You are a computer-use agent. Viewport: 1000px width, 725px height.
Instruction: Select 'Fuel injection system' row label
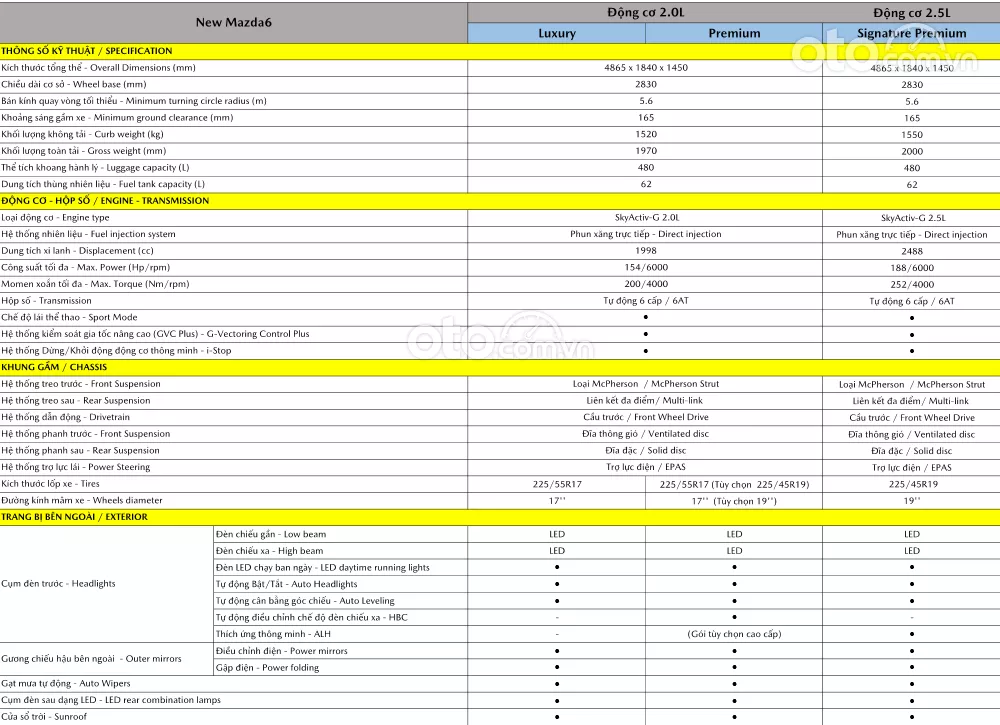(x=89, y=234)
